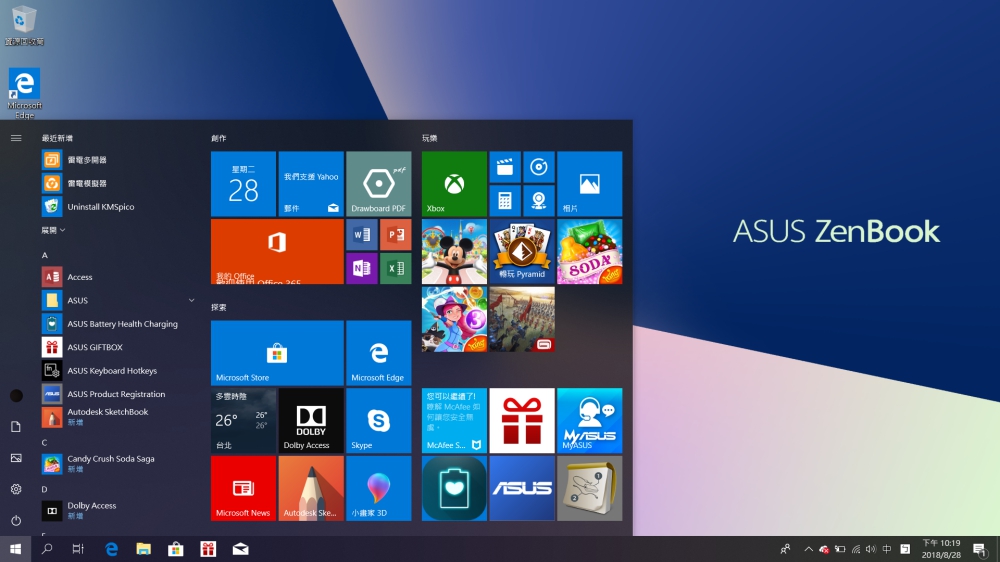Expand the recently added list
Viewport: 1000px width, 562px height.
coord(53,230)
